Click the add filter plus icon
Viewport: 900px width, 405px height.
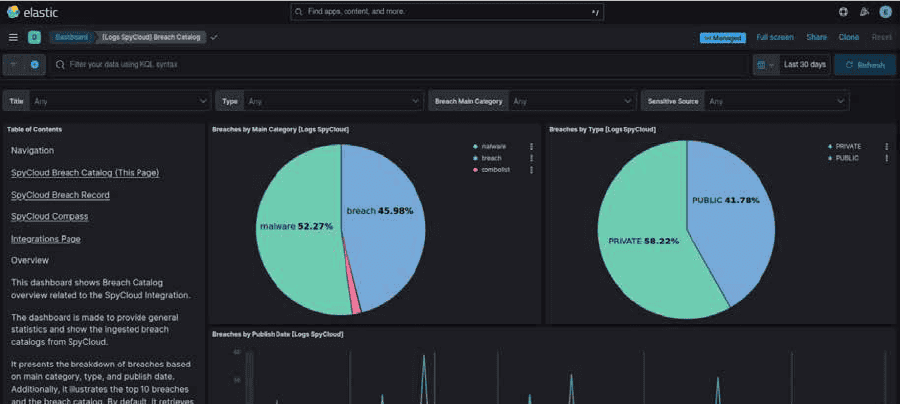click(x=35, y=64)
